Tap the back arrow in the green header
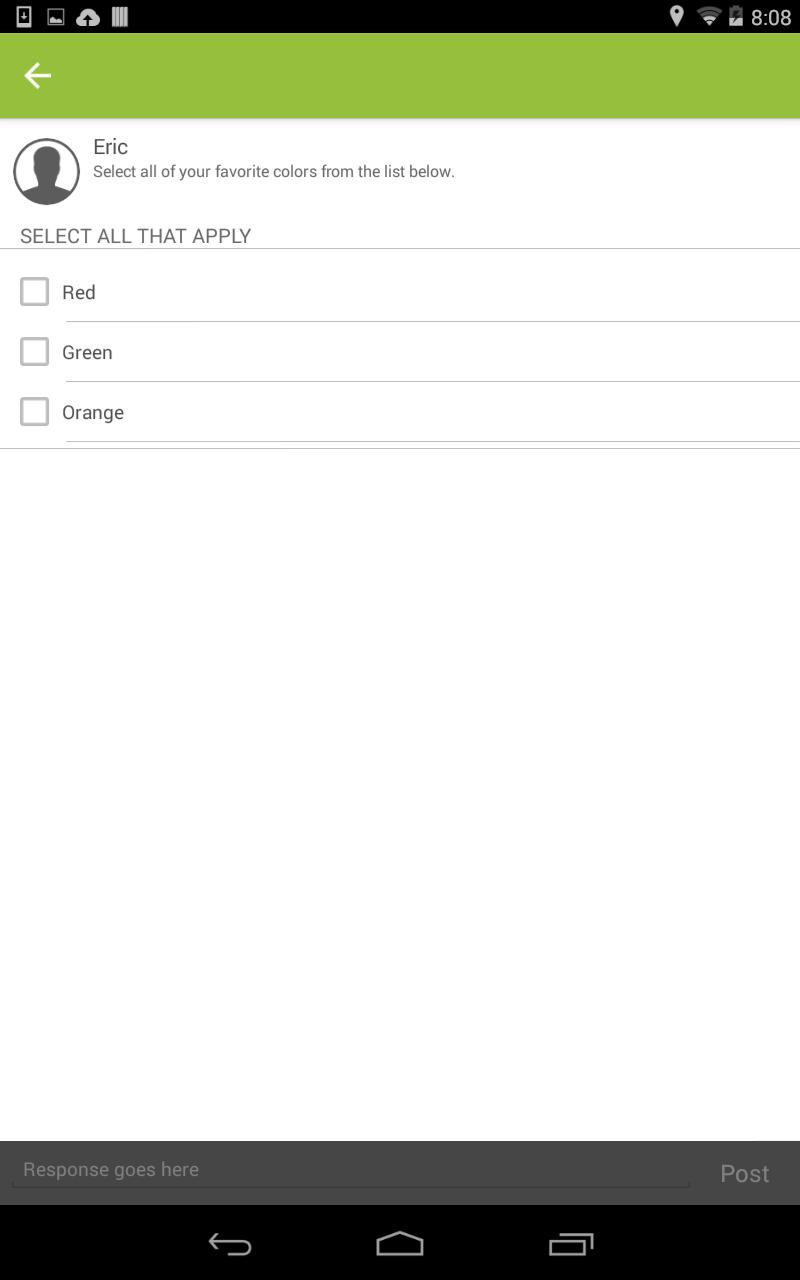 point(37,75)
